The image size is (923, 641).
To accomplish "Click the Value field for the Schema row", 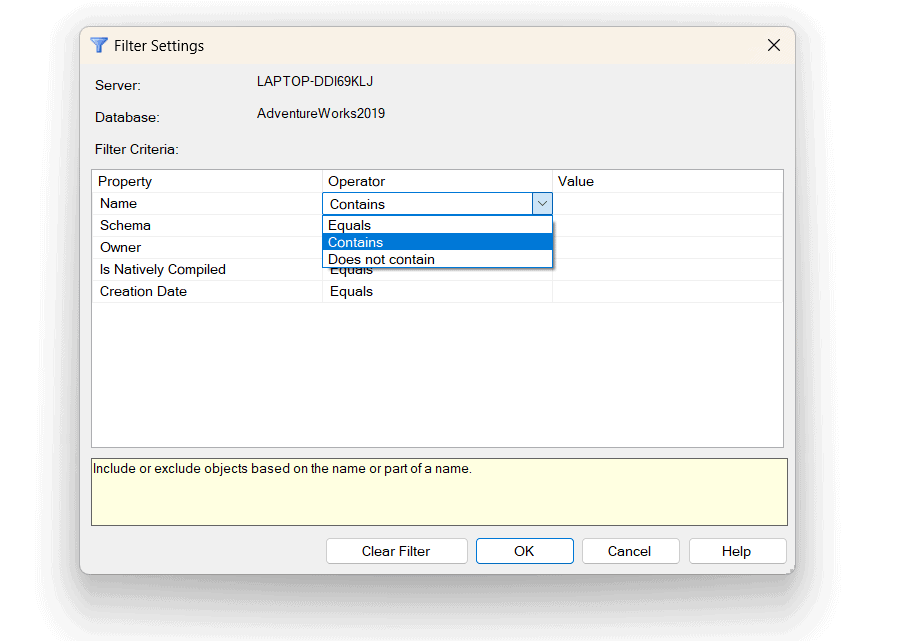I will [667, 225].
